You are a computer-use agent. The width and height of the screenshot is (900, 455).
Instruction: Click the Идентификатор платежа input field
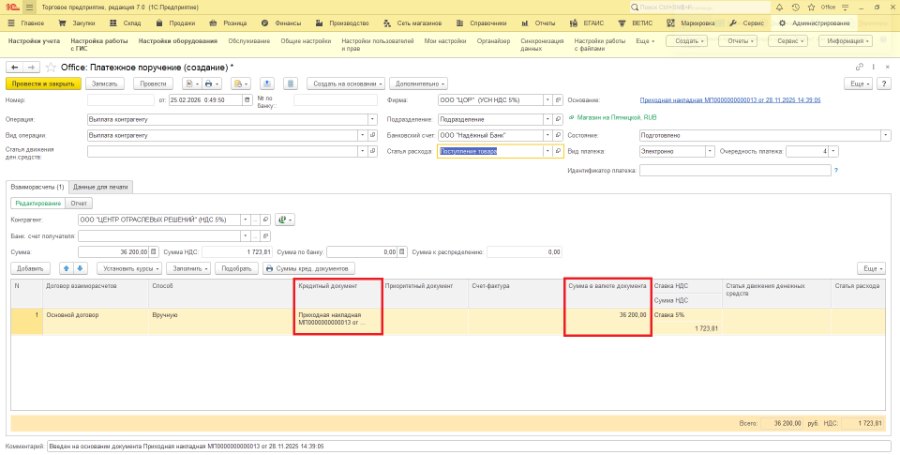click(x=735, y=170)
